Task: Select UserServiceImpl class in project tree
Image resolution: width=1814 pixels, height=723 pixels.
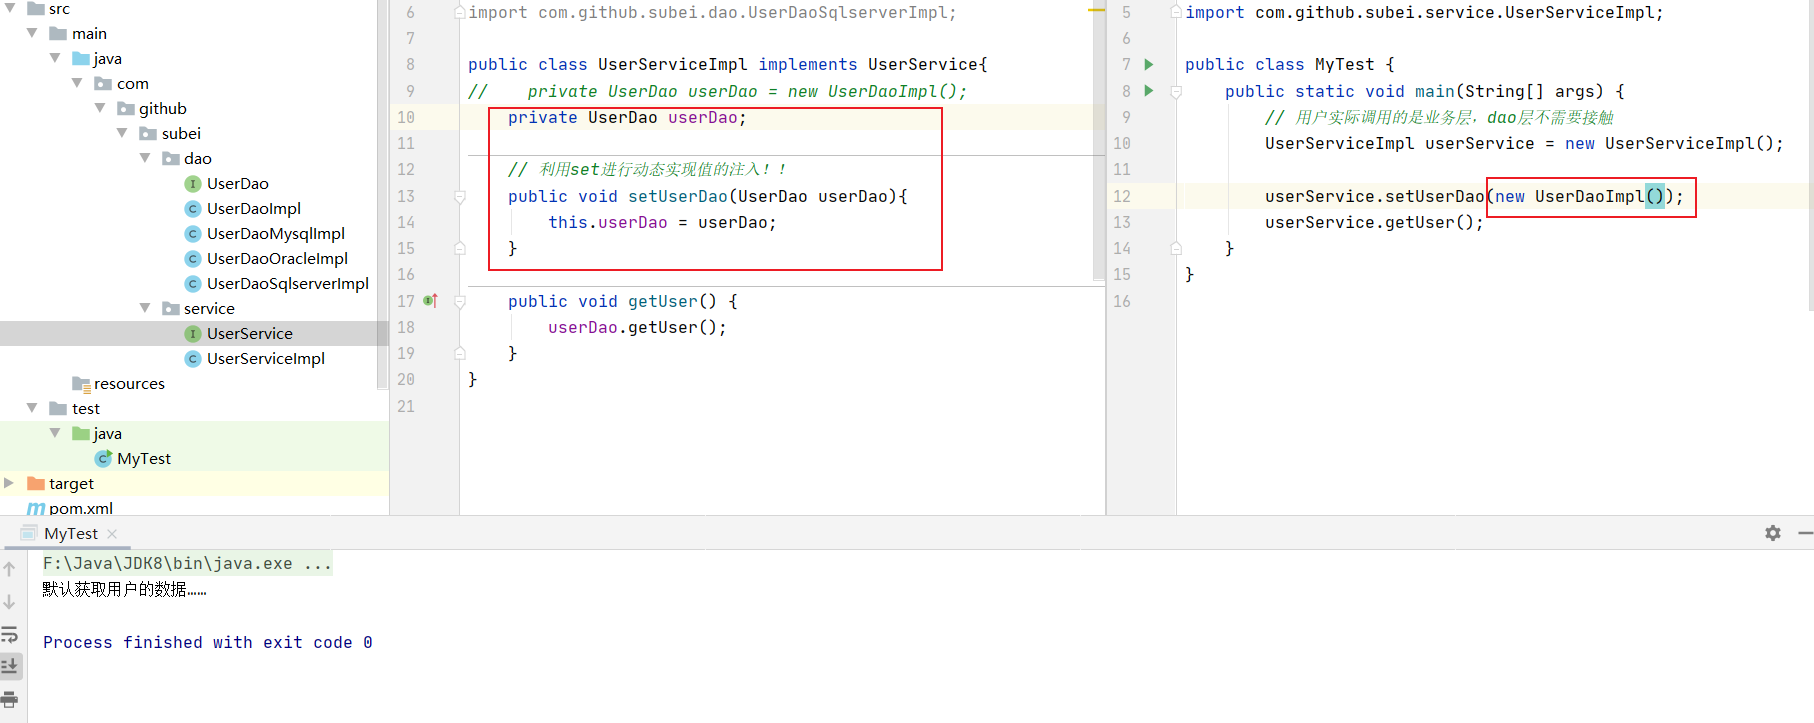Action: coord(265,358)
